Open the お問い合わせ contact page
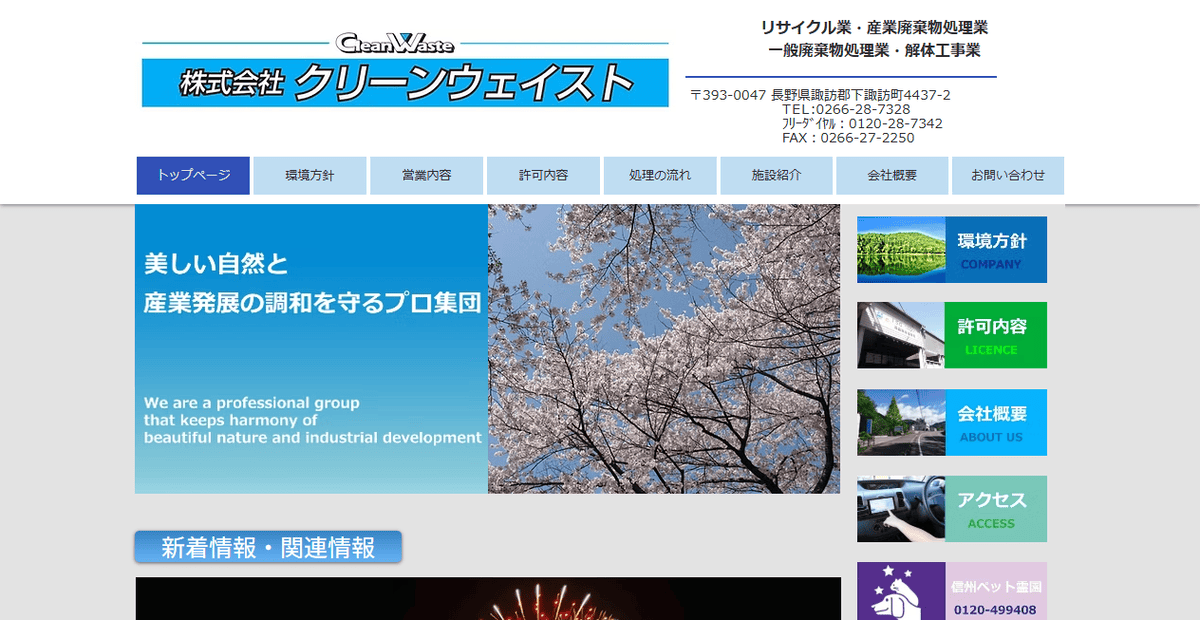 click(x=1007, y=175)
